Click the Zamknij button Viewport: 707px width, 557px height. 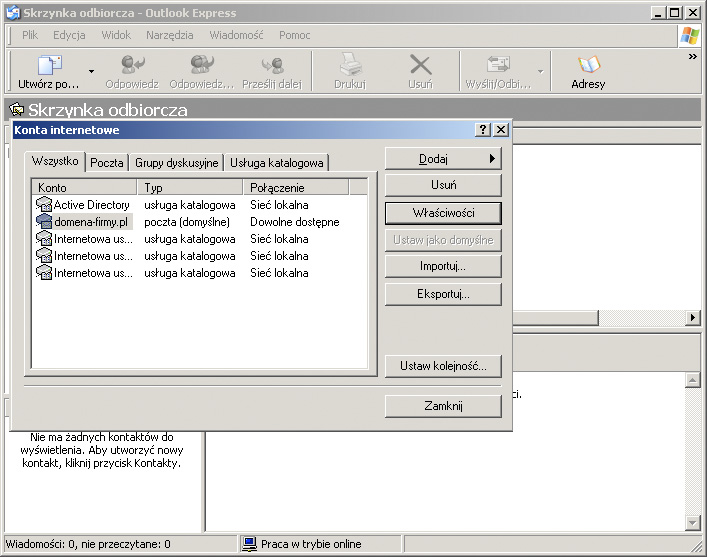443,406
